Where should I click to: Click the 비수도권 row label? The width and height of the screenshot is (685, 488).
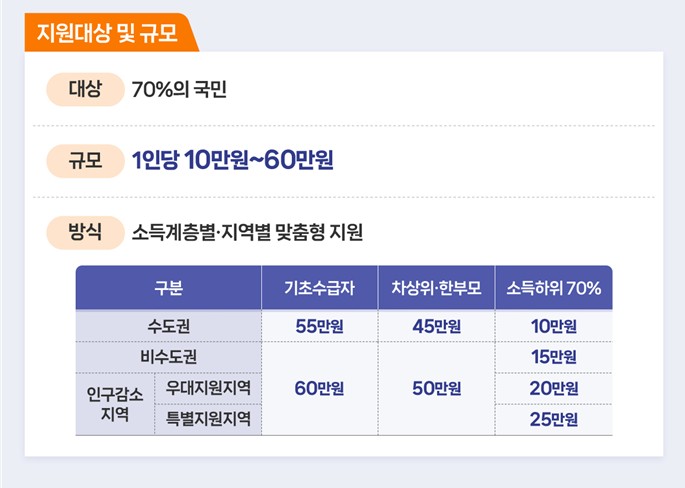click(168, 357)
